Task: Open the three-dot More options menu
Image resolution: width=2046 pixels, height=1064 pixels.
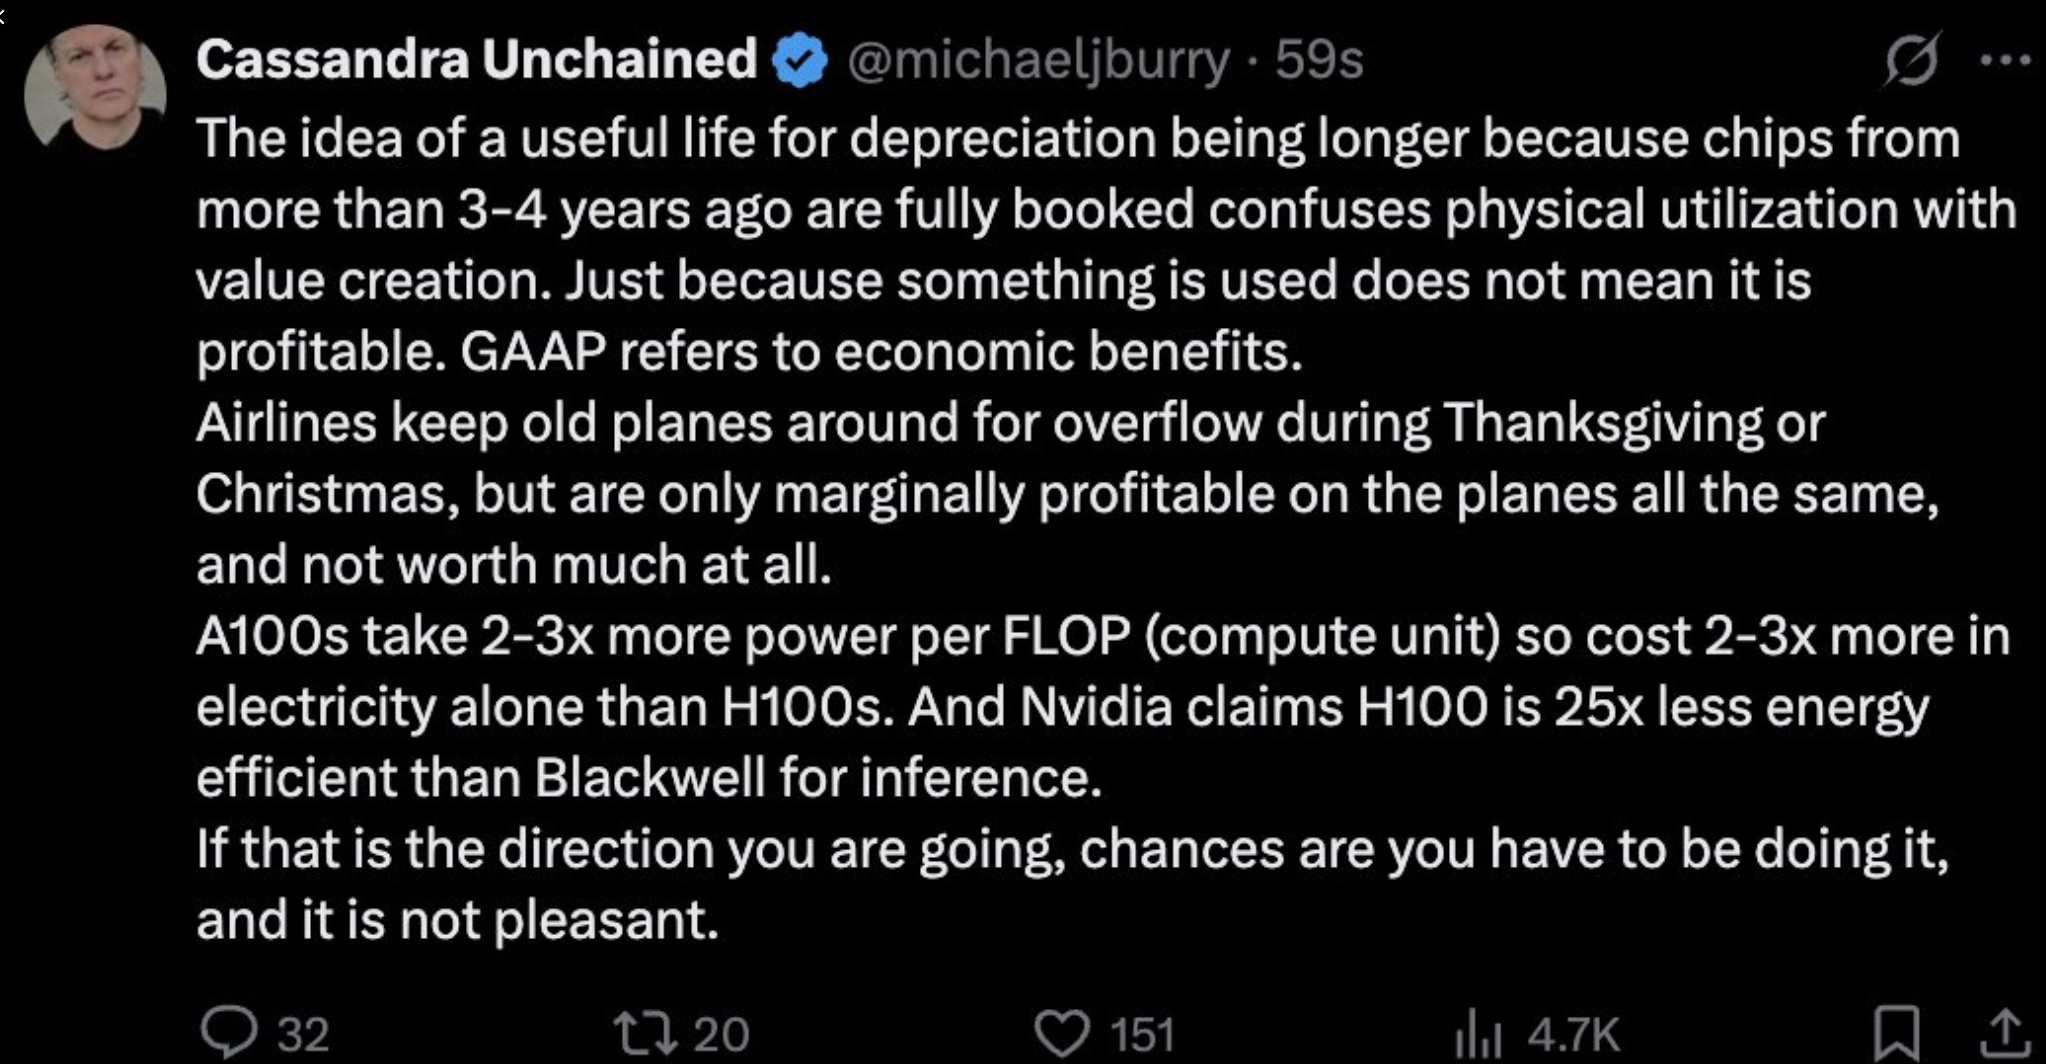Action: 2005,60
